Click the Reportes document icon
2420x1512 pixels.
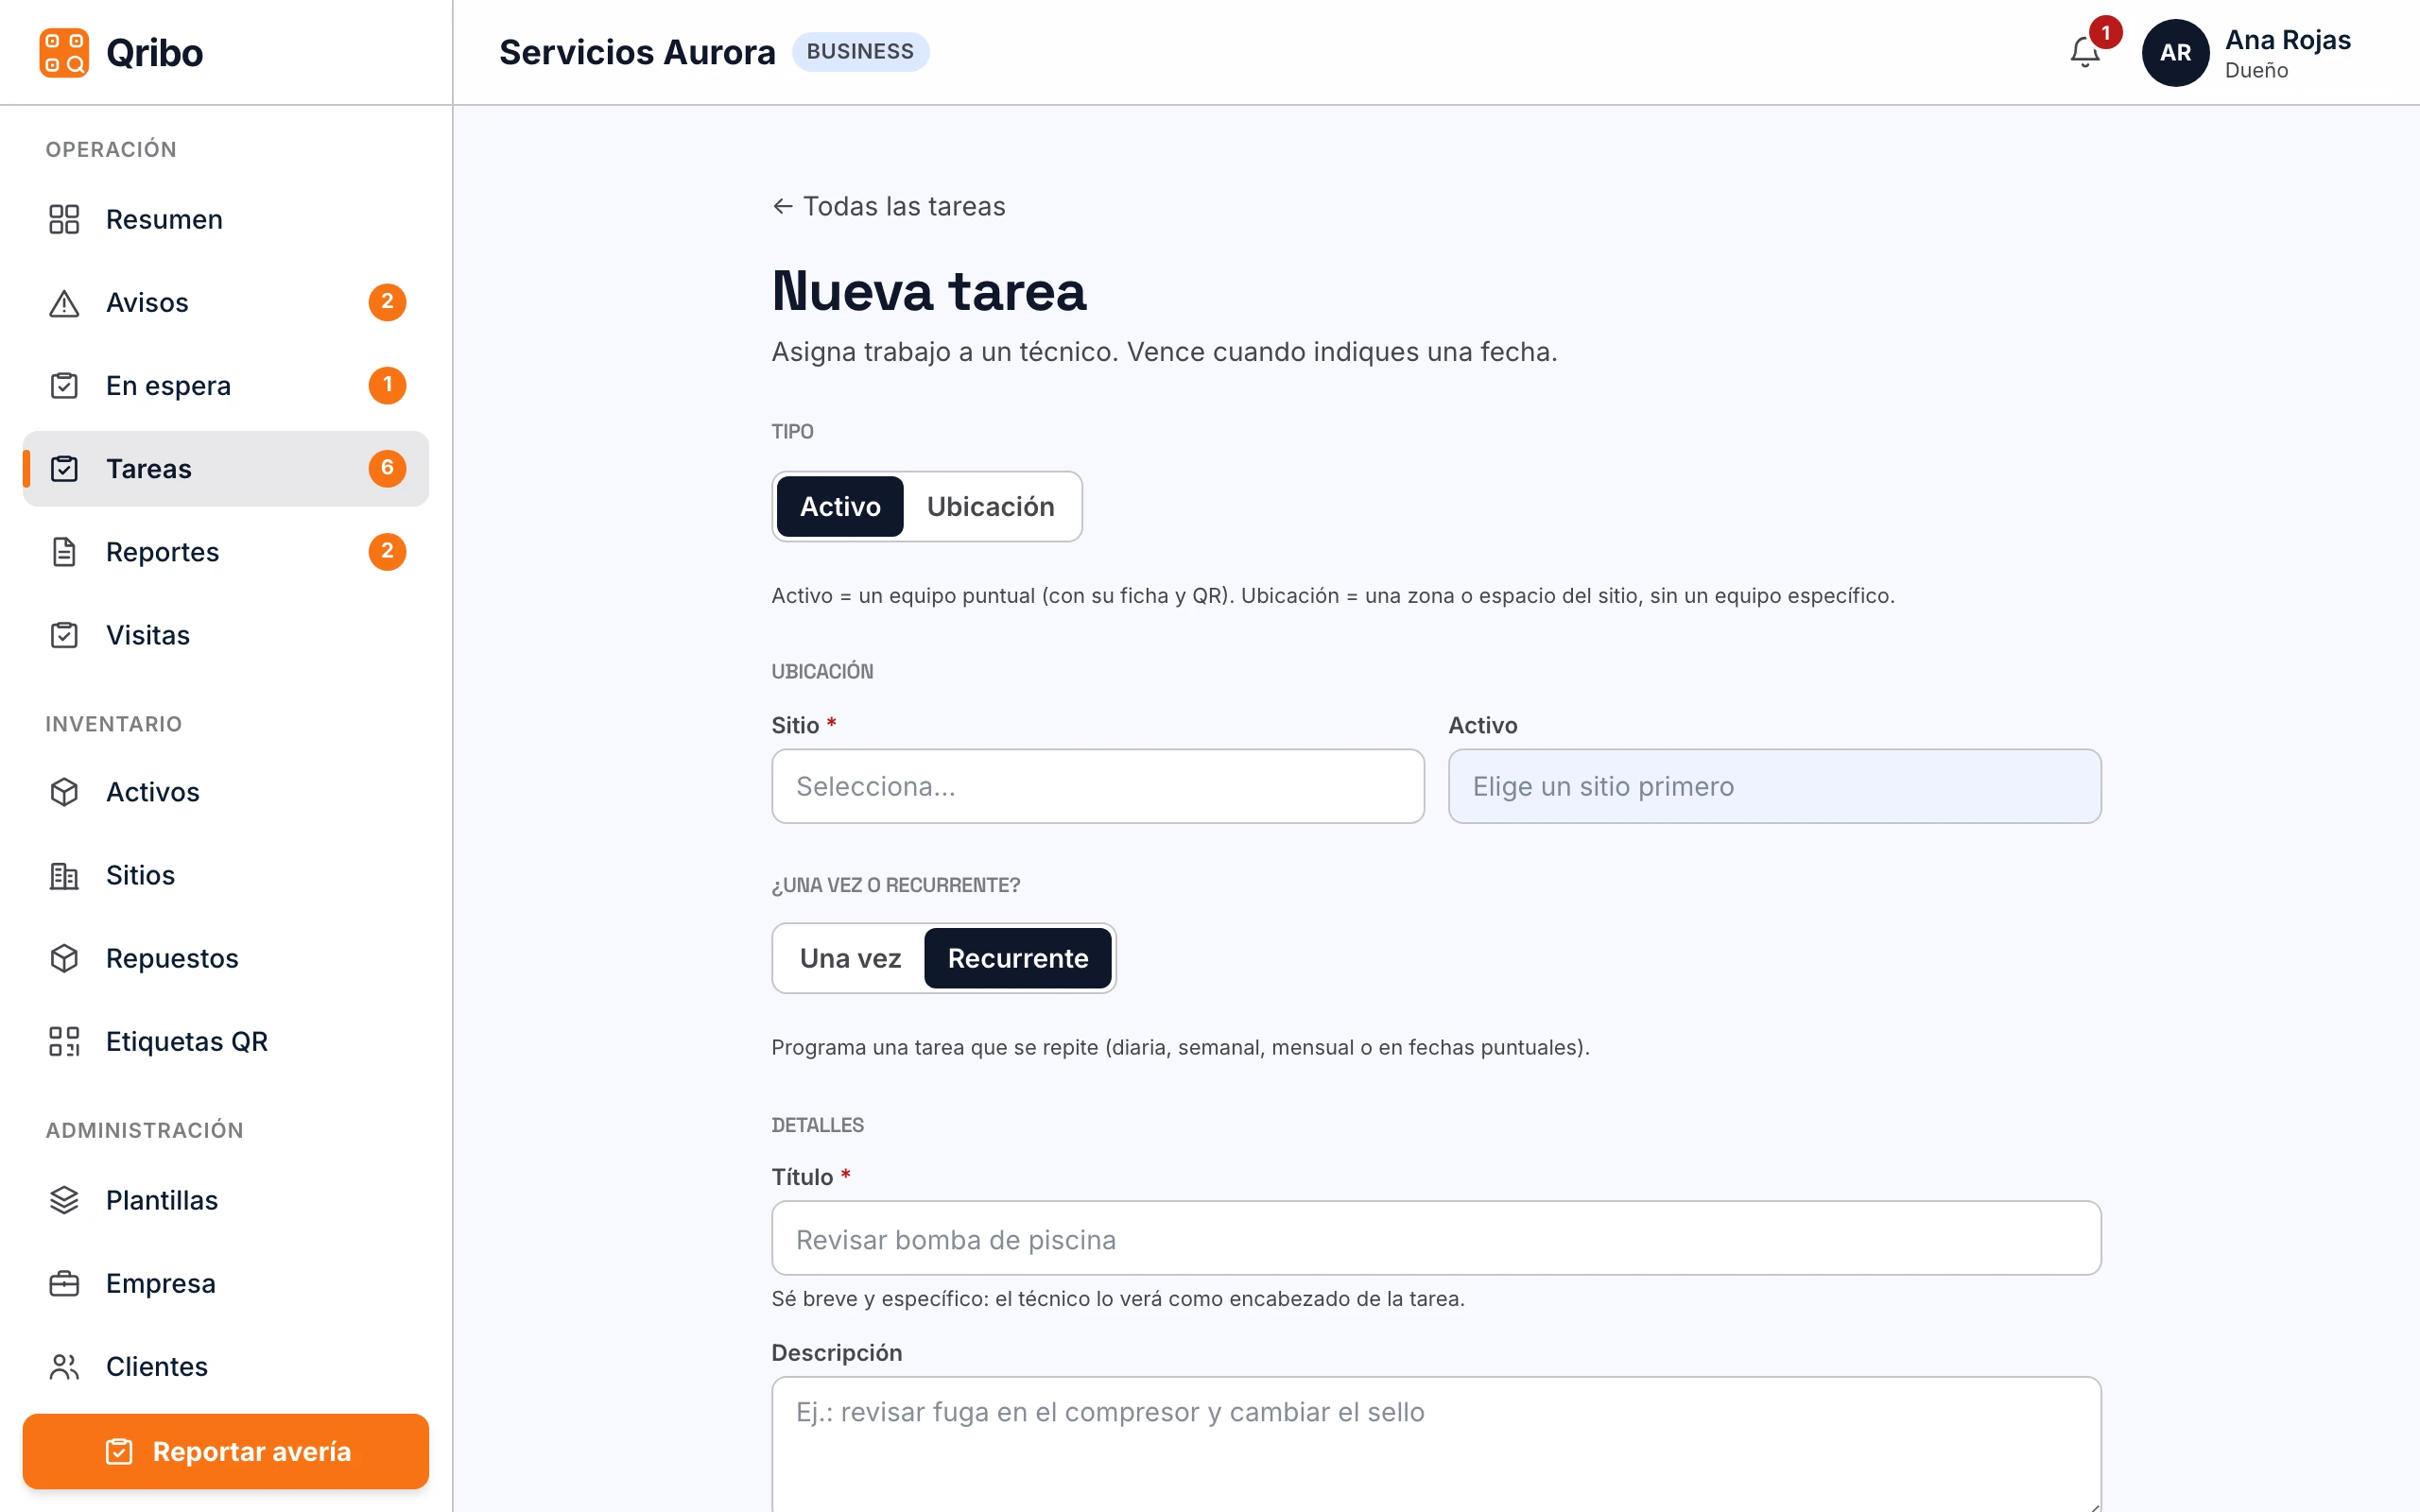click(x=64, y=552)
